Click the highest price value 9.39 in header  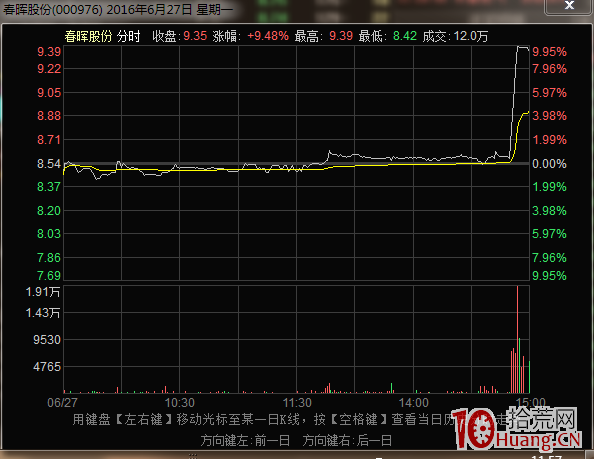[341, 36]
